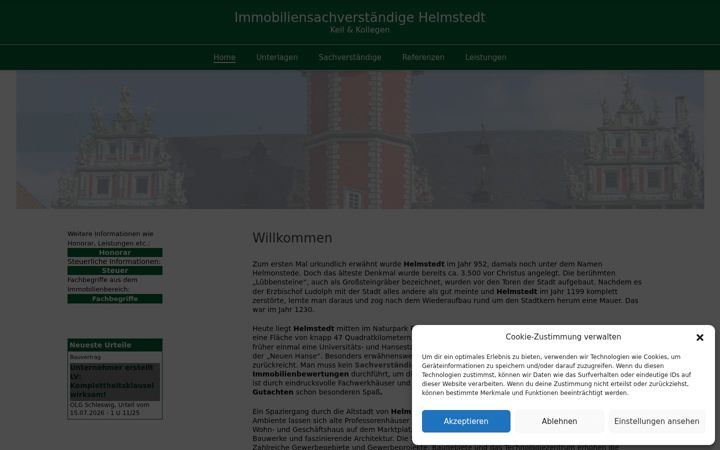720x450 pixels.
Task: Click the Helmstedt banner image
Action: pyautogui.click(x=360, y=140)
